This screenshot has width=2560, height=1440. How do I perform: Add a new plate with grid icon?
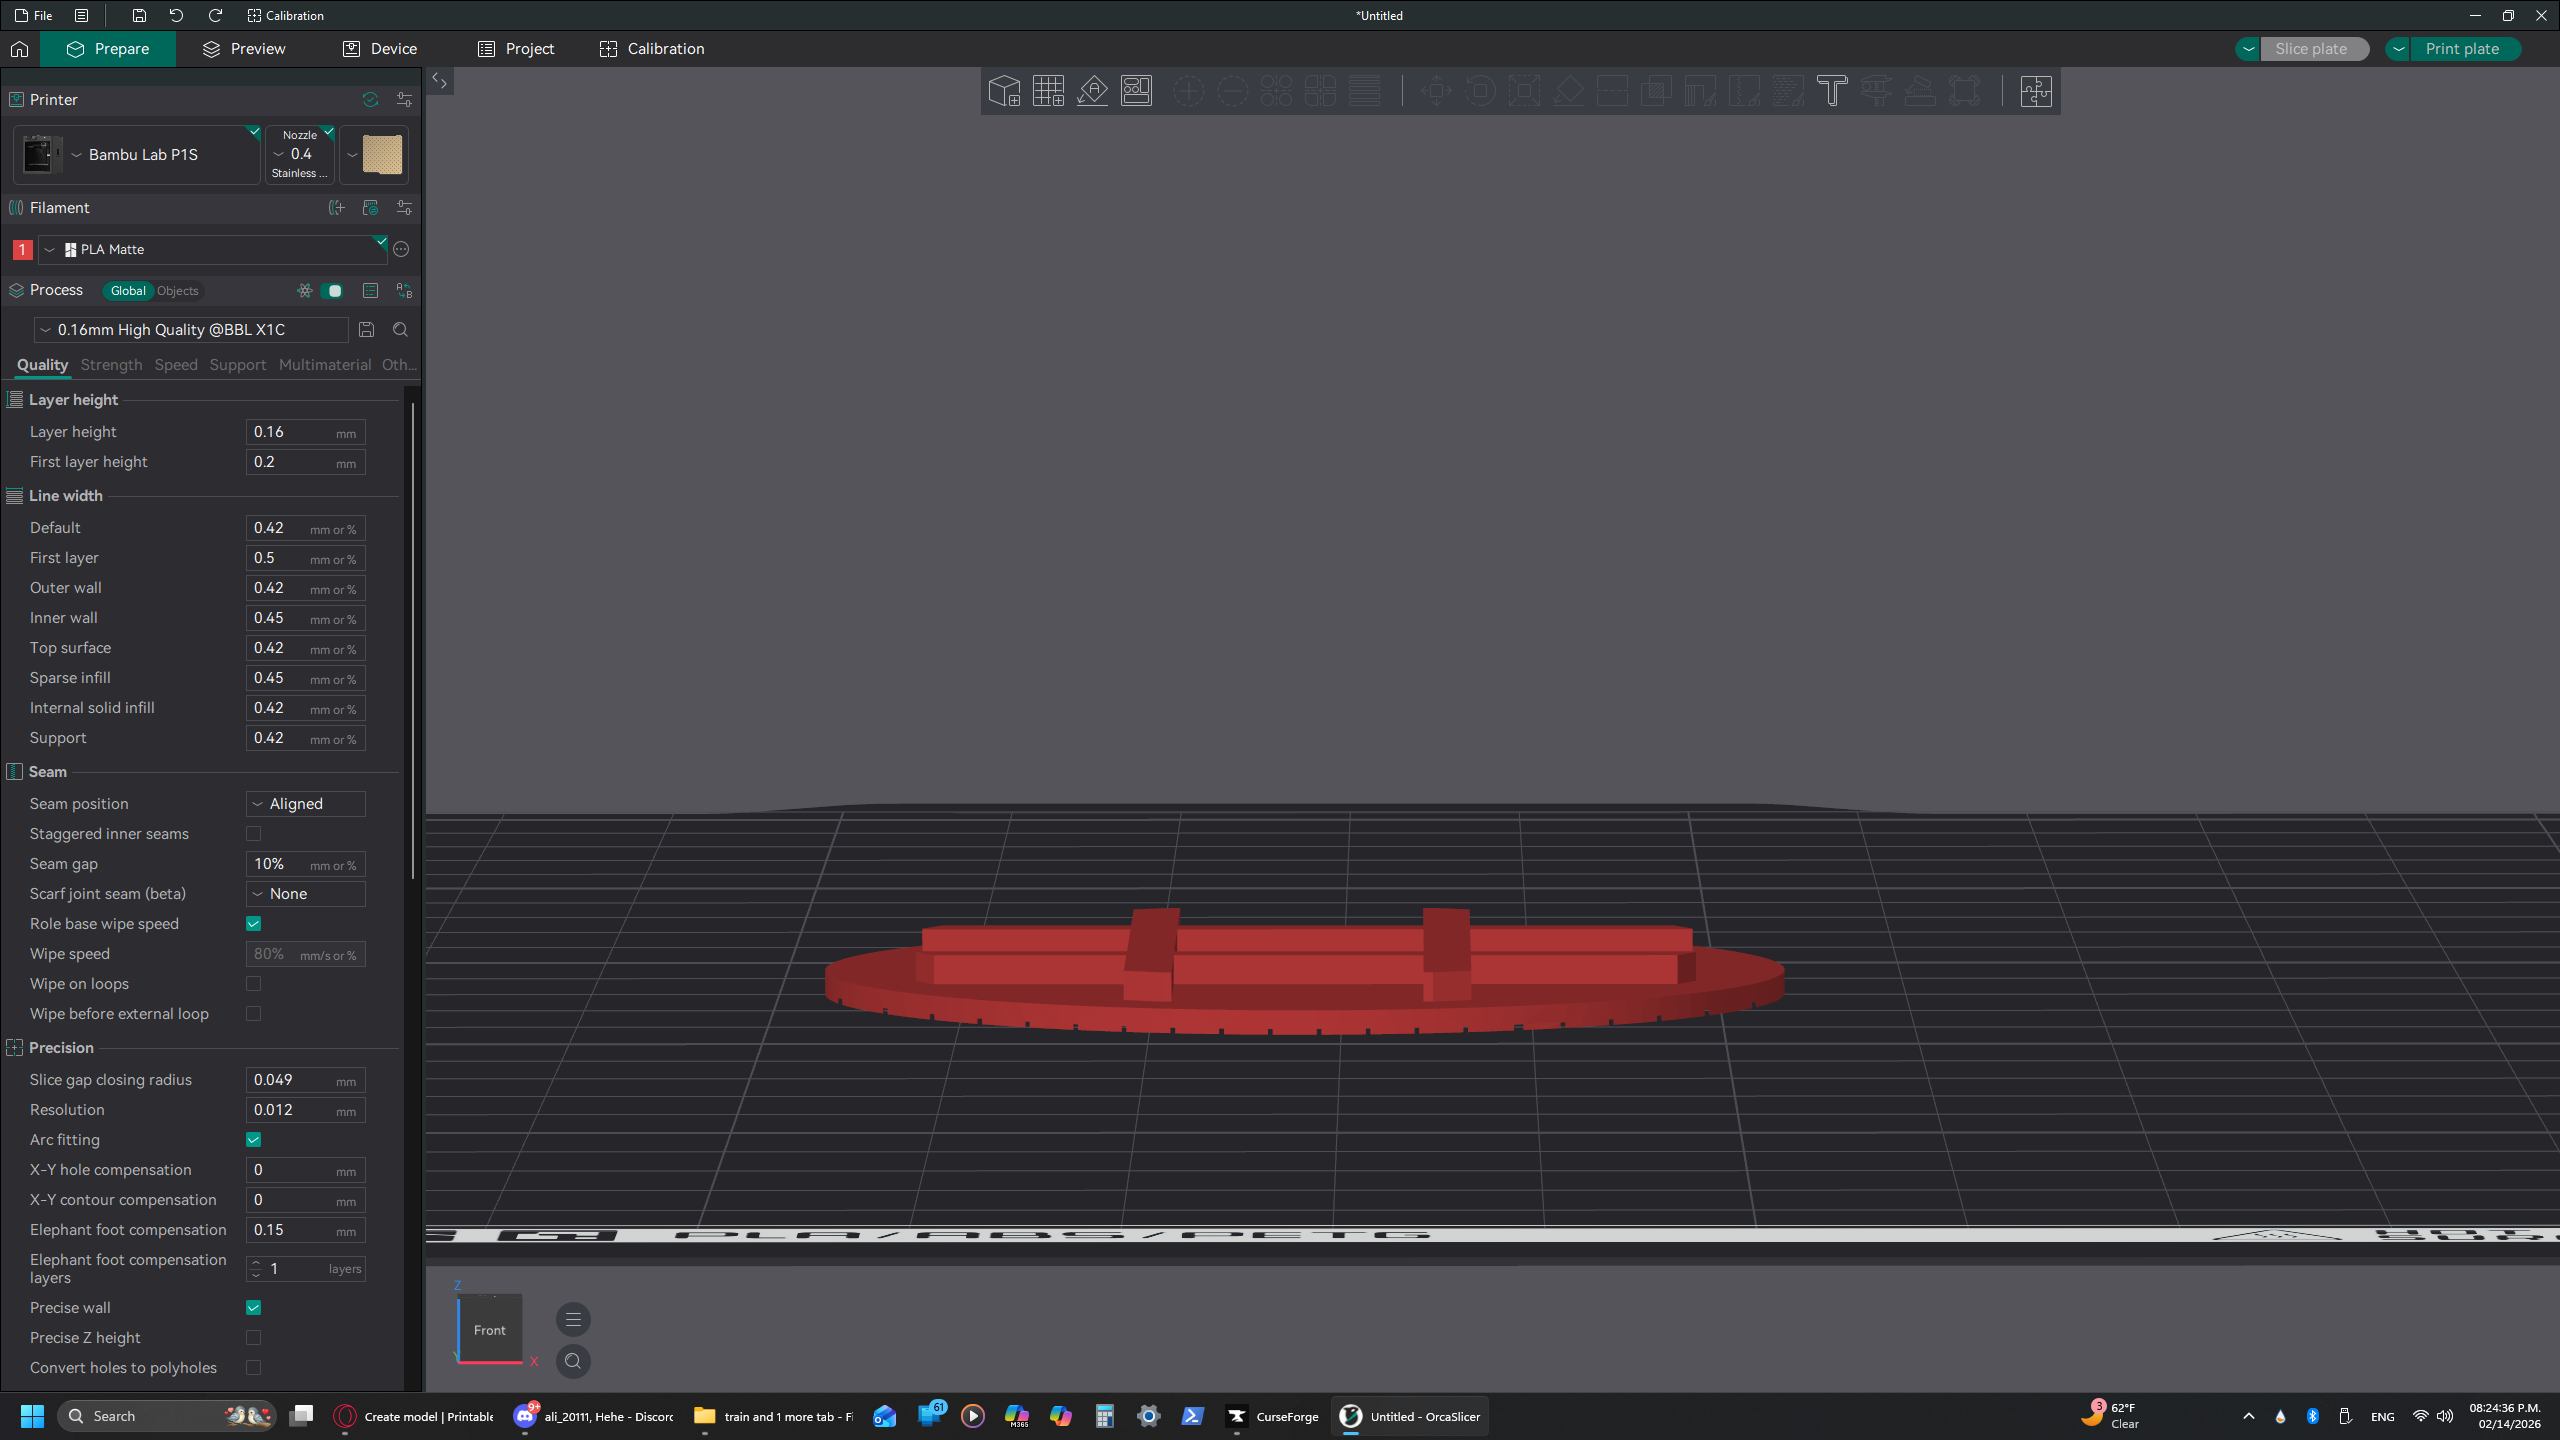pyautogui.click(x=1048, y=91)
